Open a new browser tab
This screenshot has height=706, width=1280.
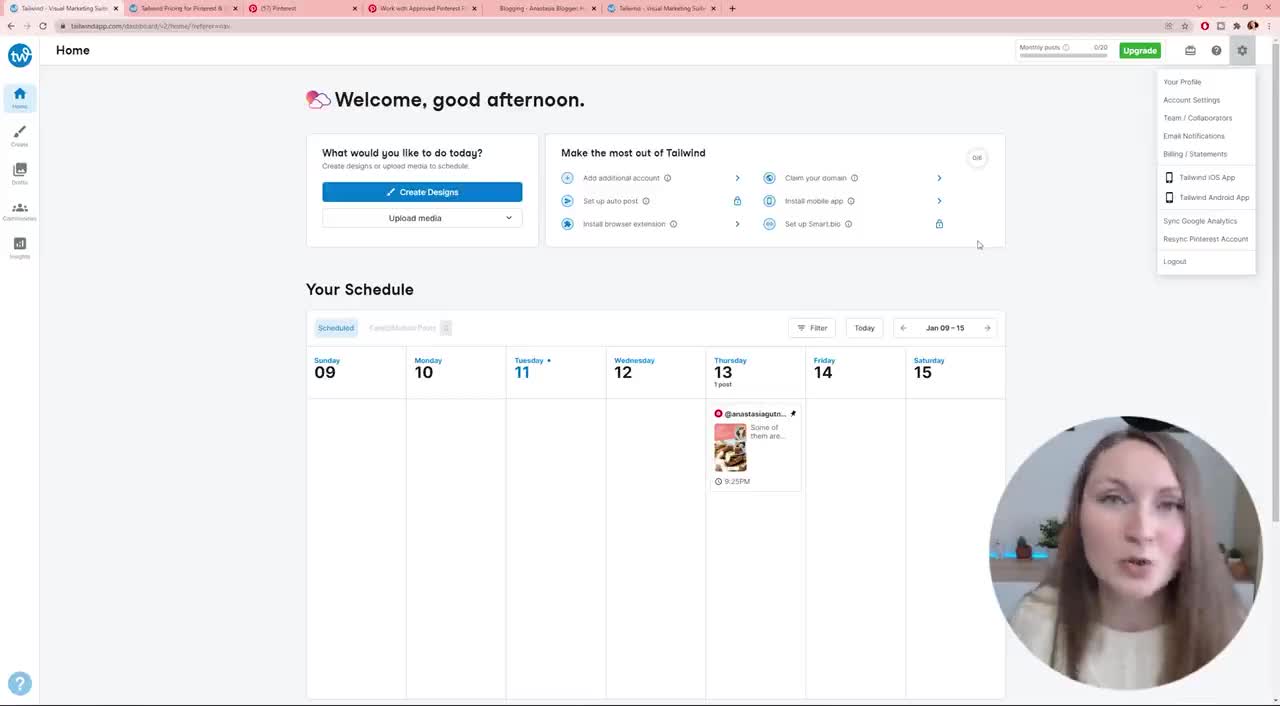(x=732, y=8)
